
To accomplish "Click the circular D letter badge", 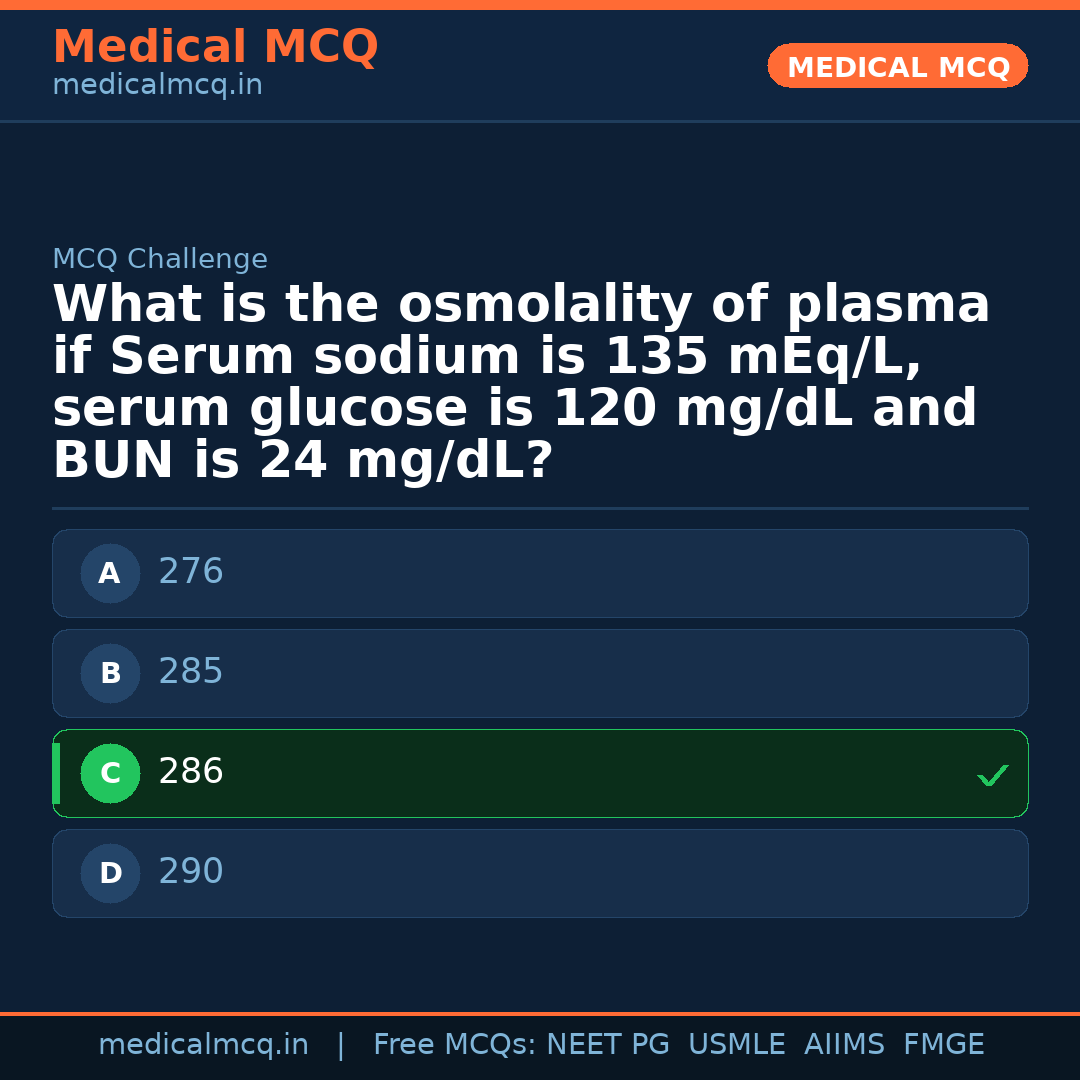I will [110, 873].
